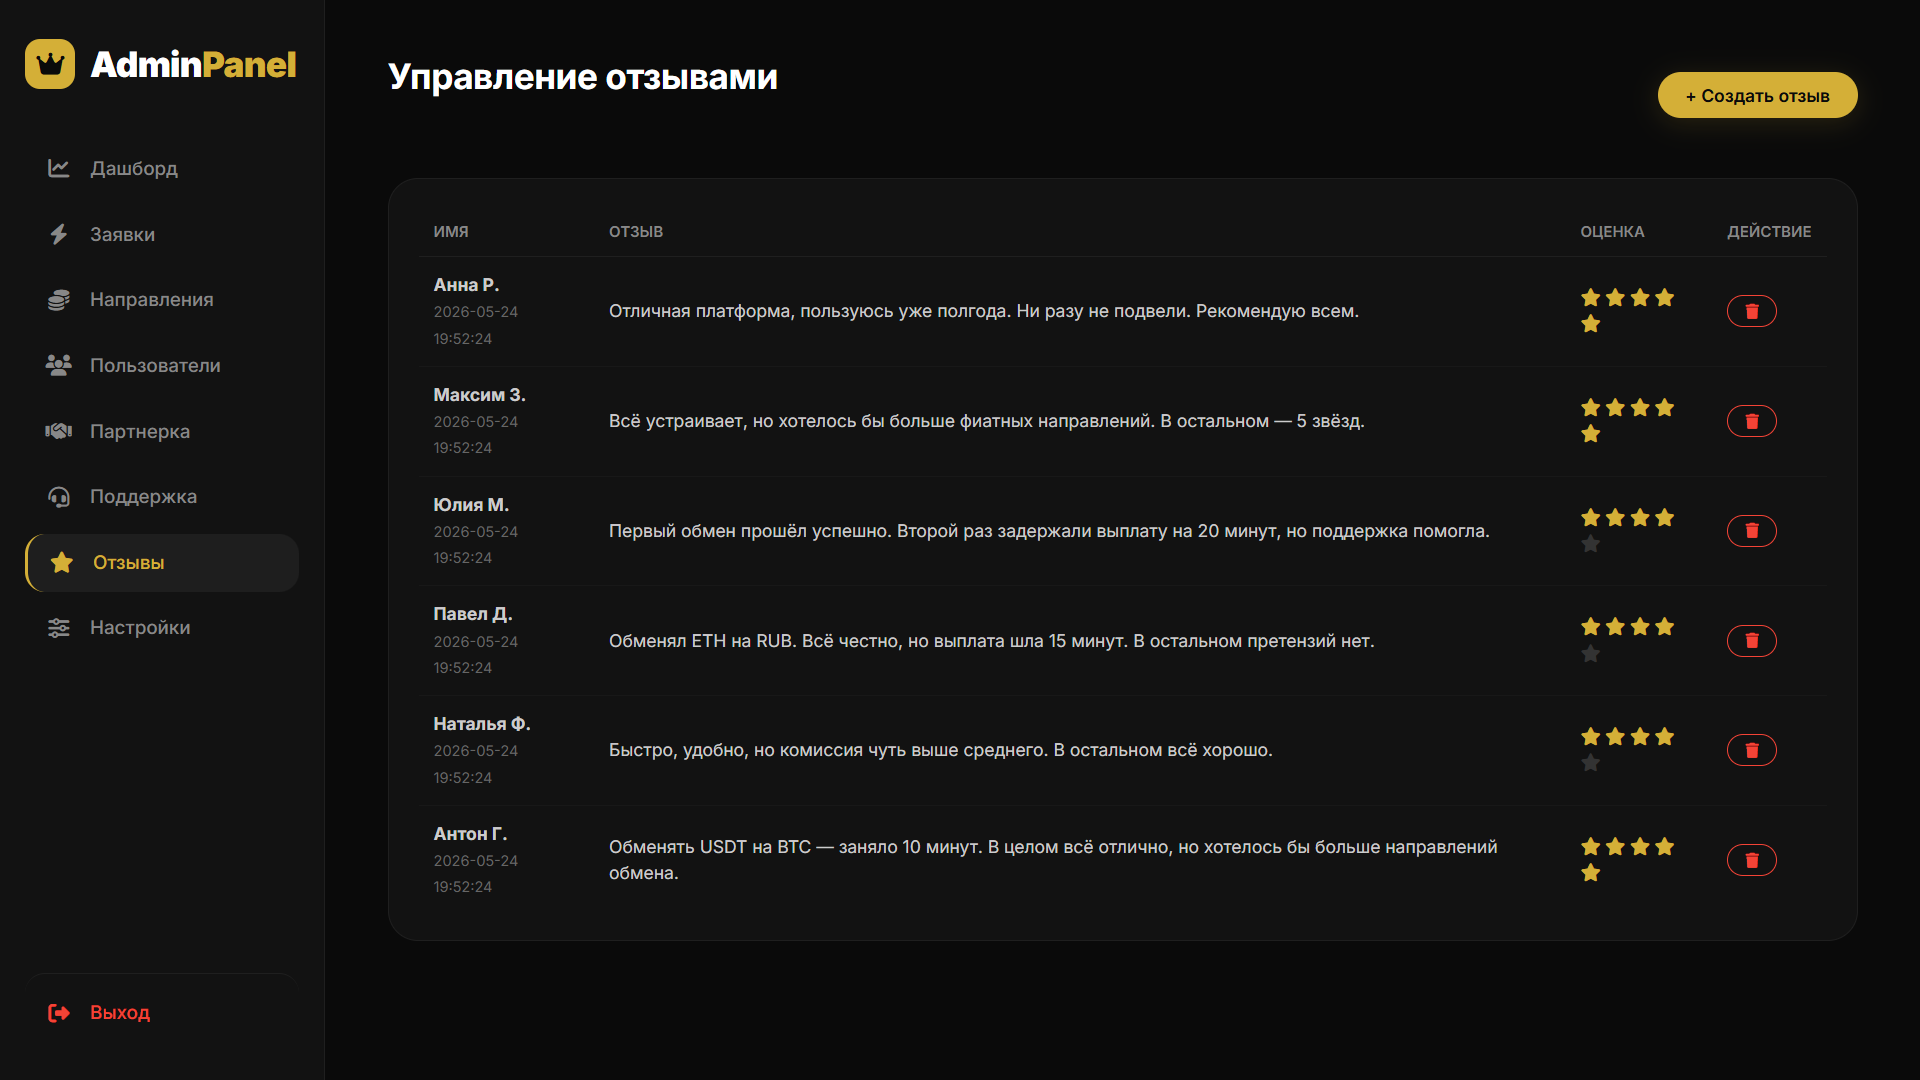Open Настройки page
The image size is (1920, 1080).
coord(162,628)
